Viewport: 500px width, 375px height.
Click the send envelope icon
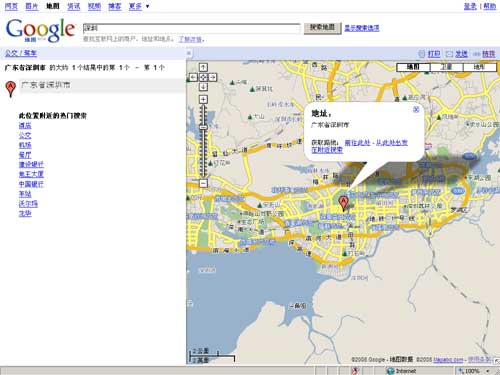(x=450, y=54)
